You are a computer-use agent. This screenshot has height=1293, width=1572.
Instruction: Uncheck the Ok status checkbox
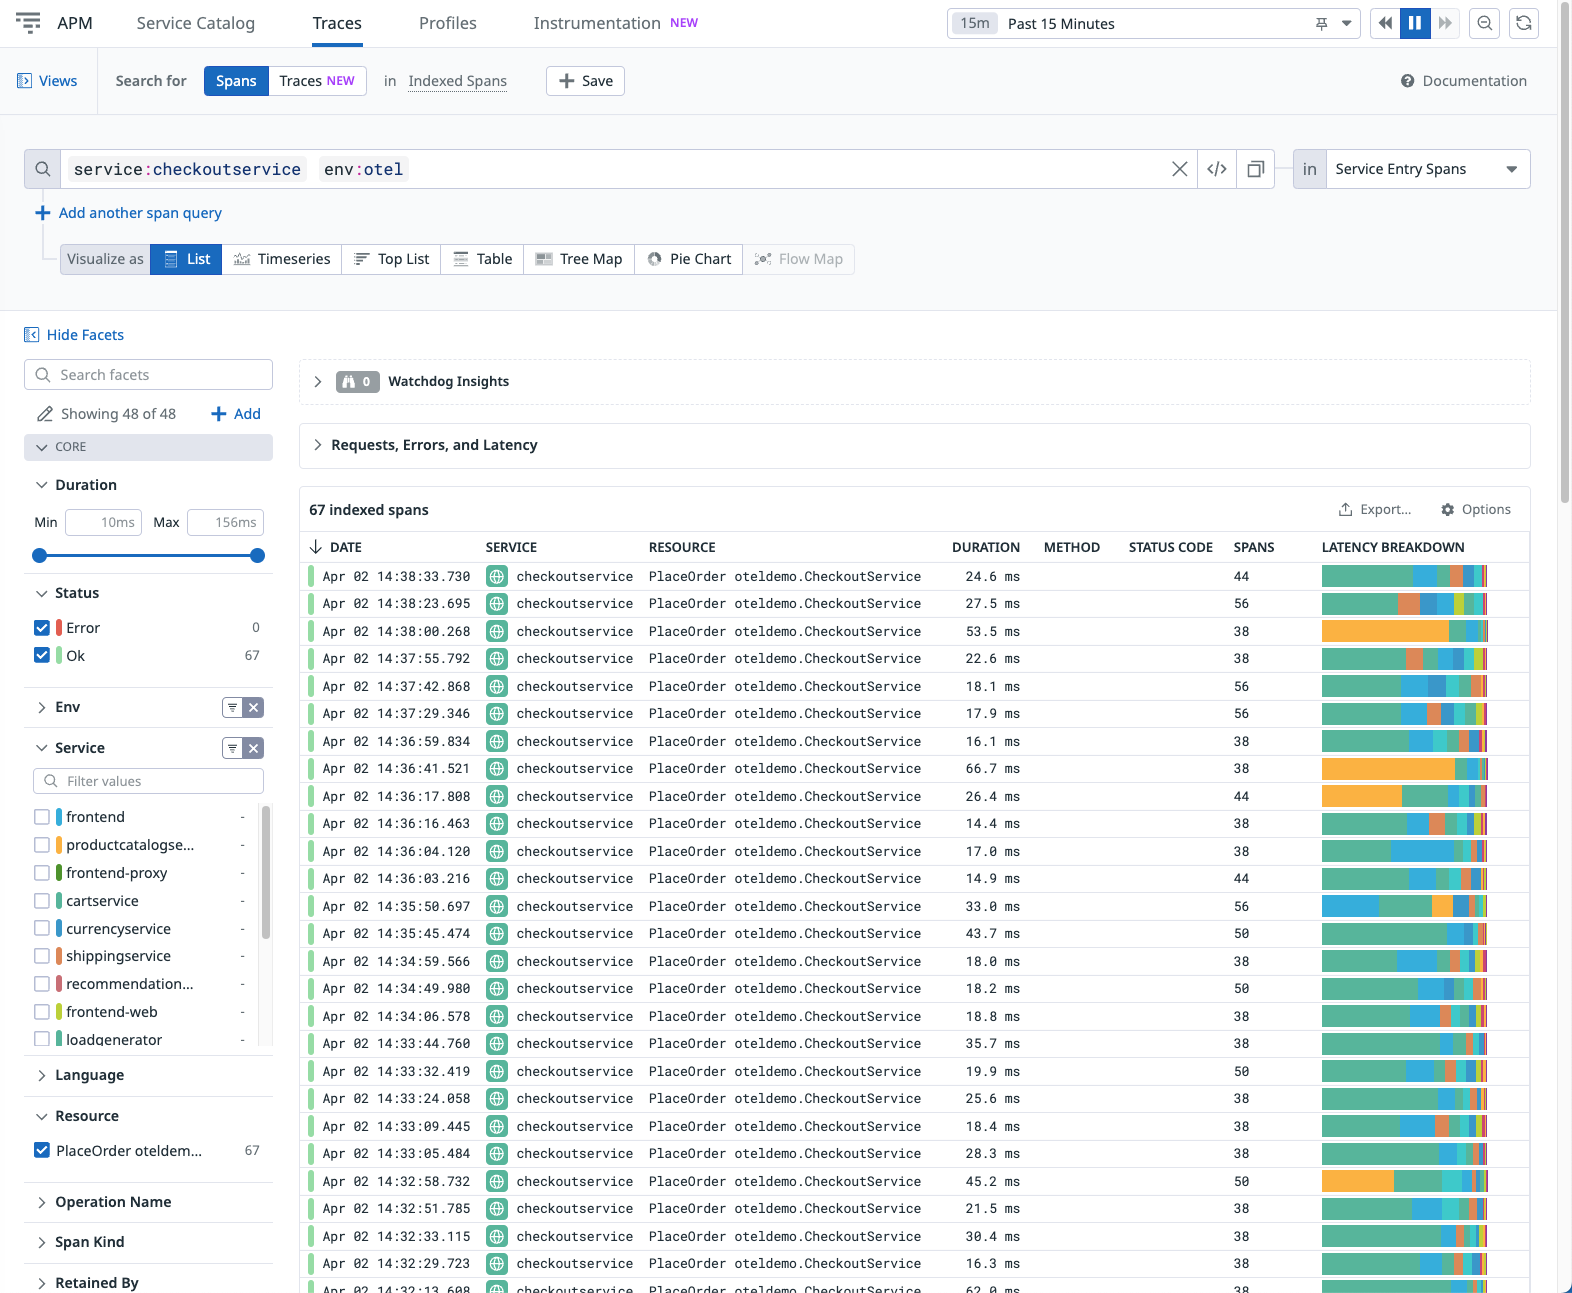(42, 656)
